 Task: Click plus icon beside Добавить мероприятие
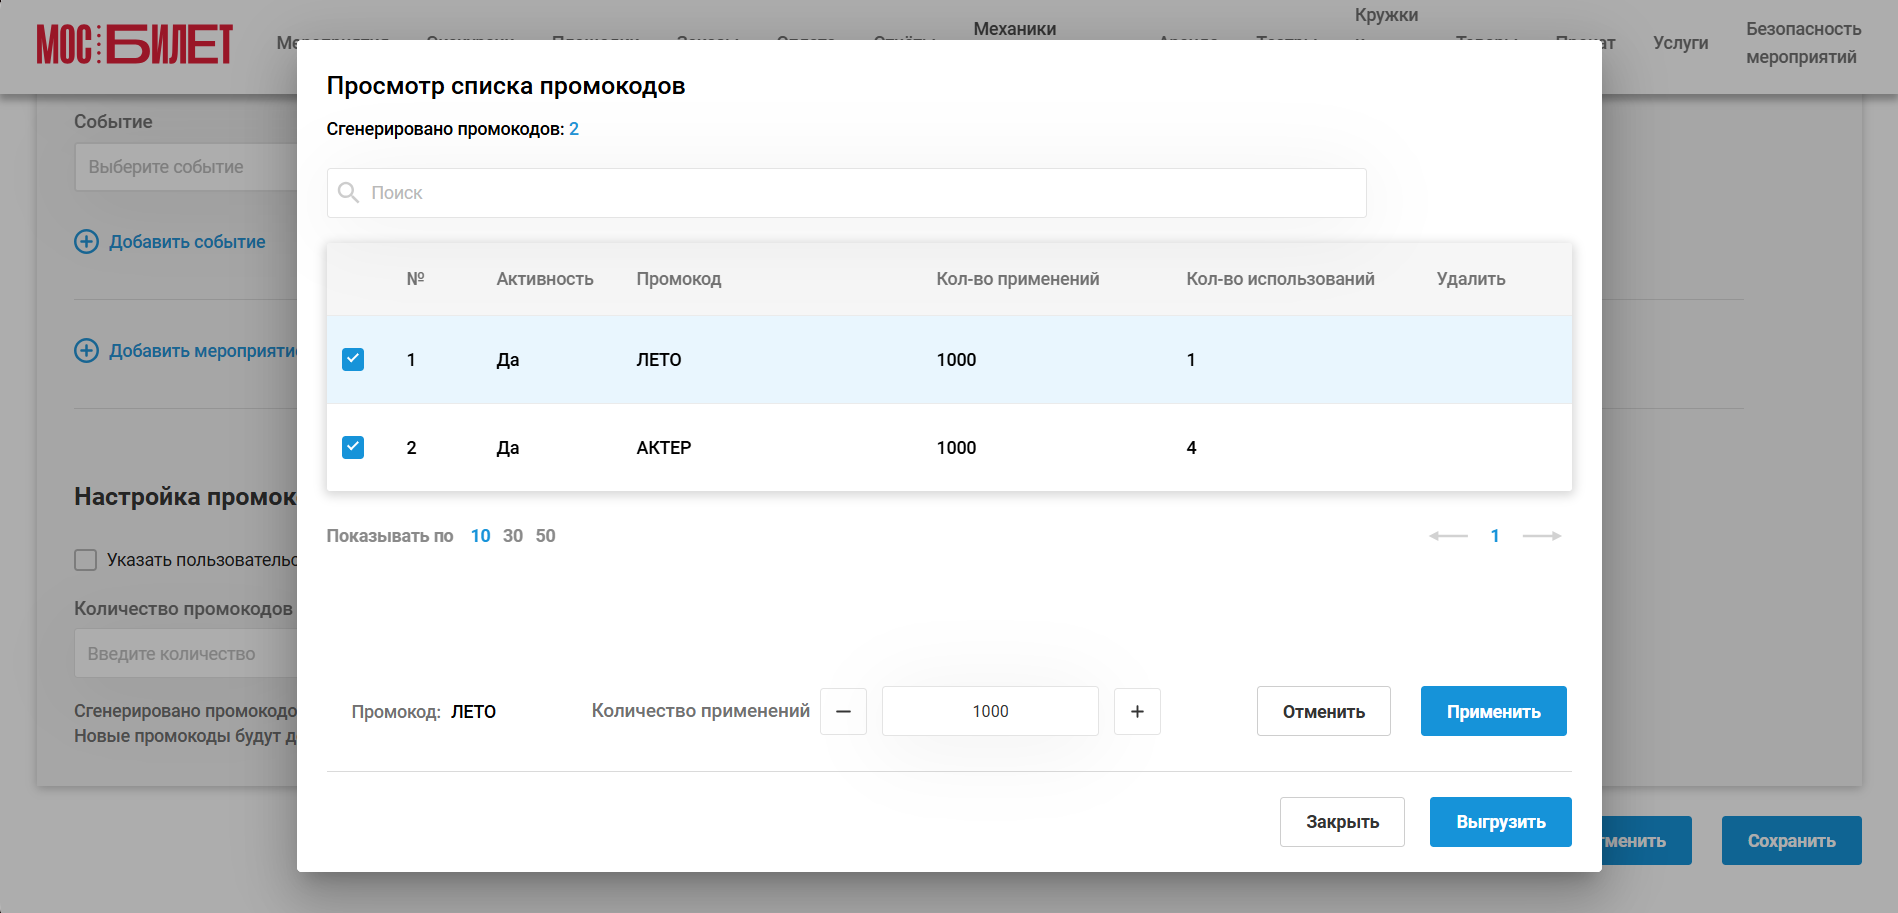tap(87, 350)
